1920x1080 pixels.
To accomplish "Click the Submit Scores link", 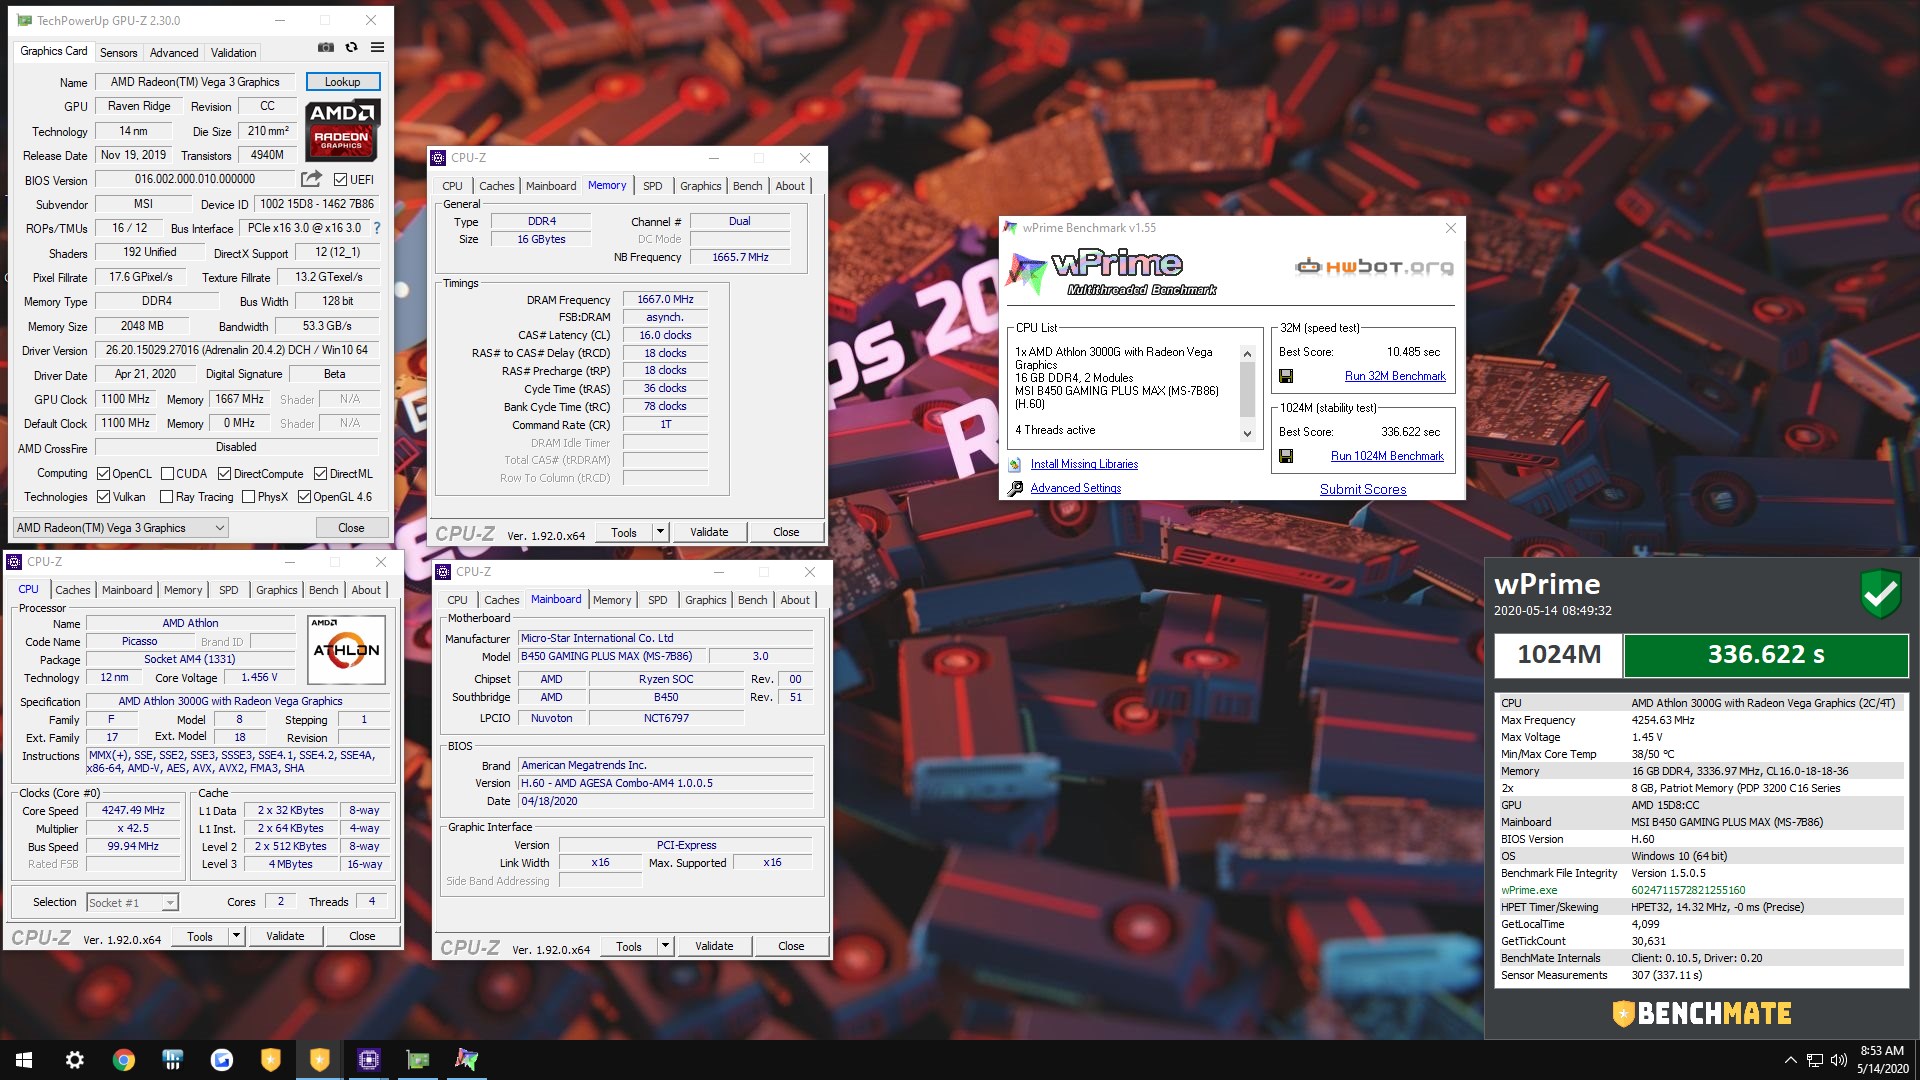I will [x=1363, y=489].
